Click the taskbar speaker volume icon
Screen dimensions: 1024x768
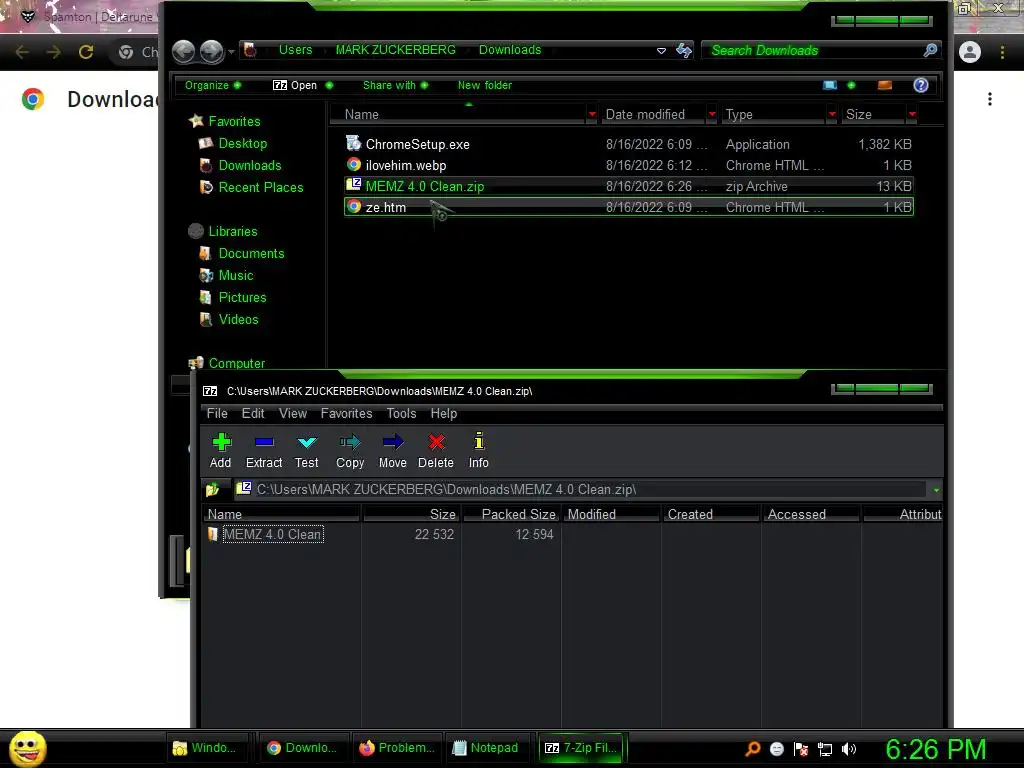tap(849, 748)
